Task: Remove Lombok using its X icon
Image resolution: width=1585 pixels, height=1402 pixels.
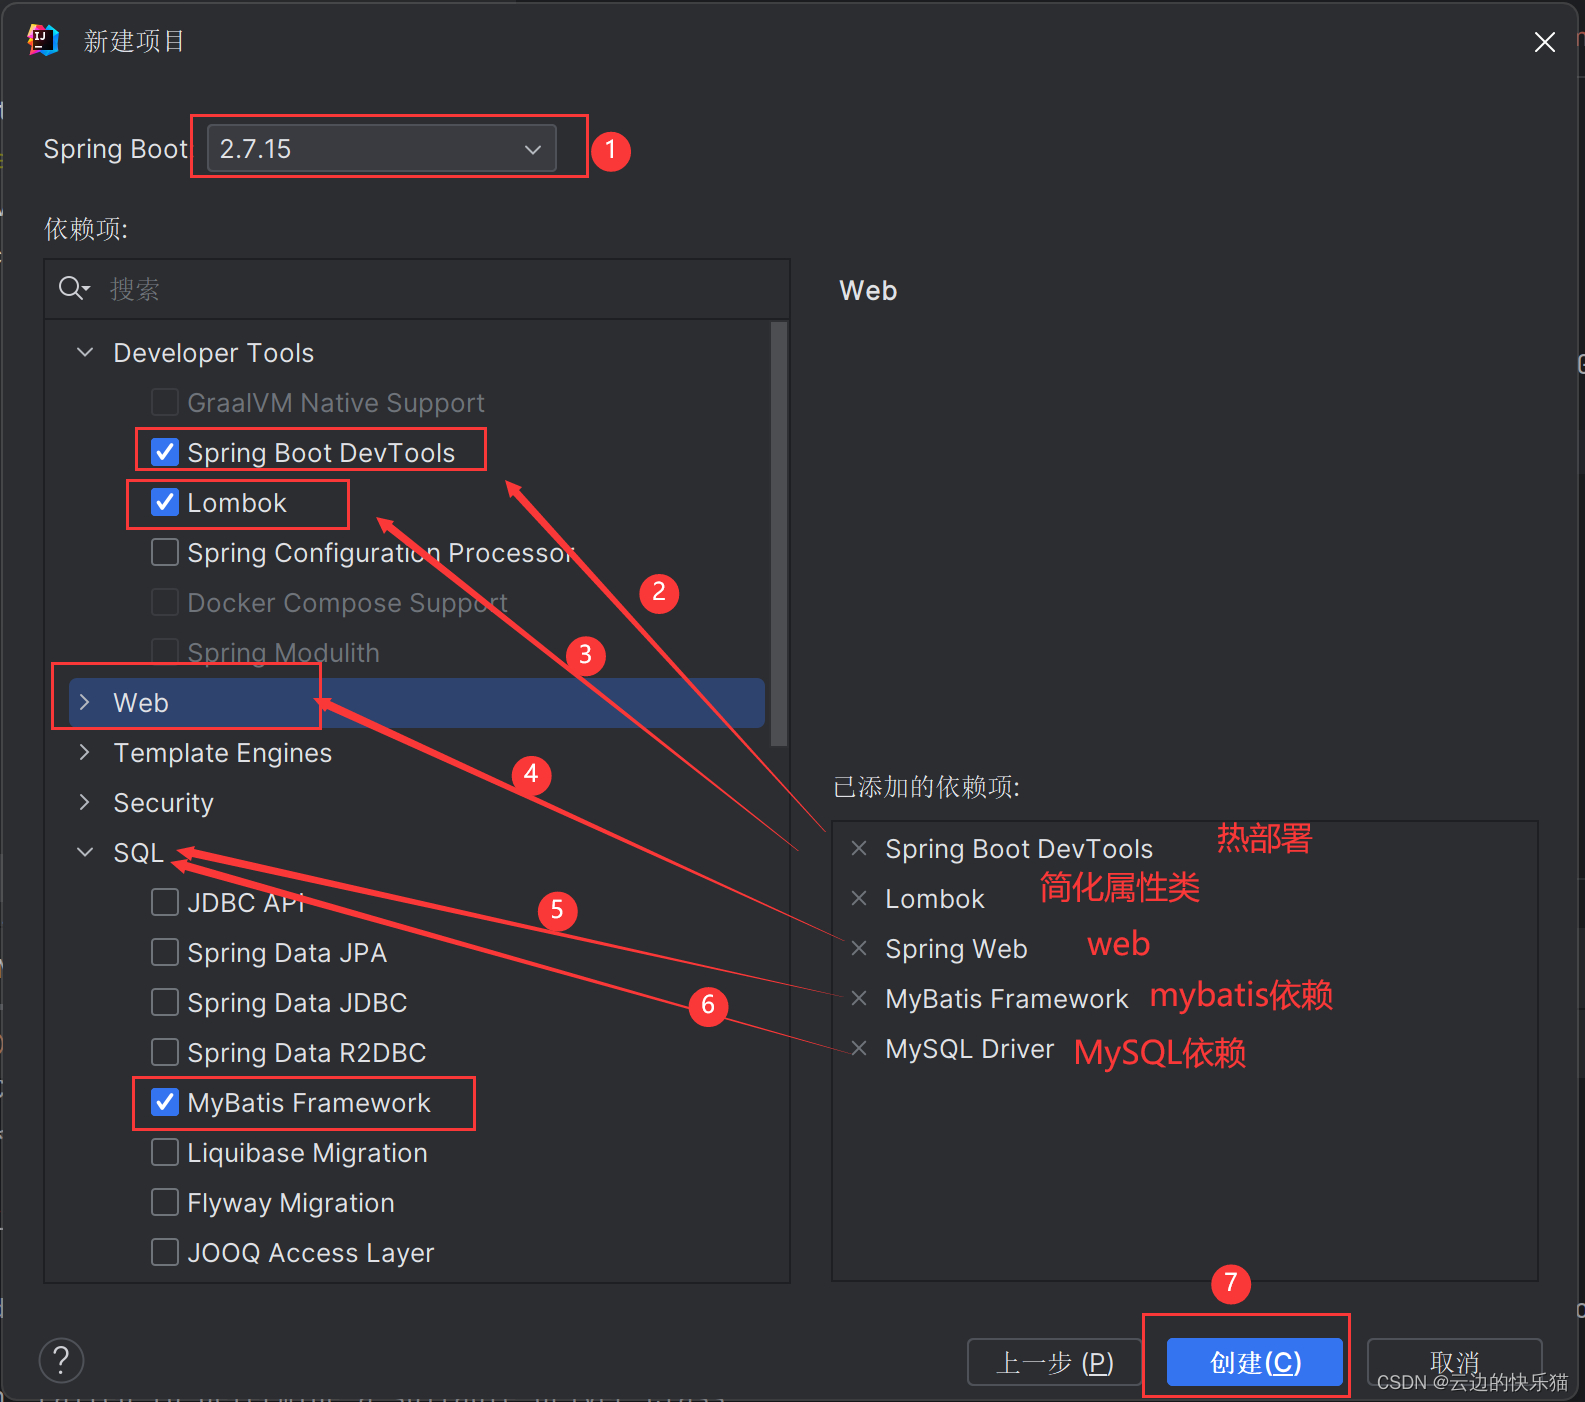Action: (858, 899)
